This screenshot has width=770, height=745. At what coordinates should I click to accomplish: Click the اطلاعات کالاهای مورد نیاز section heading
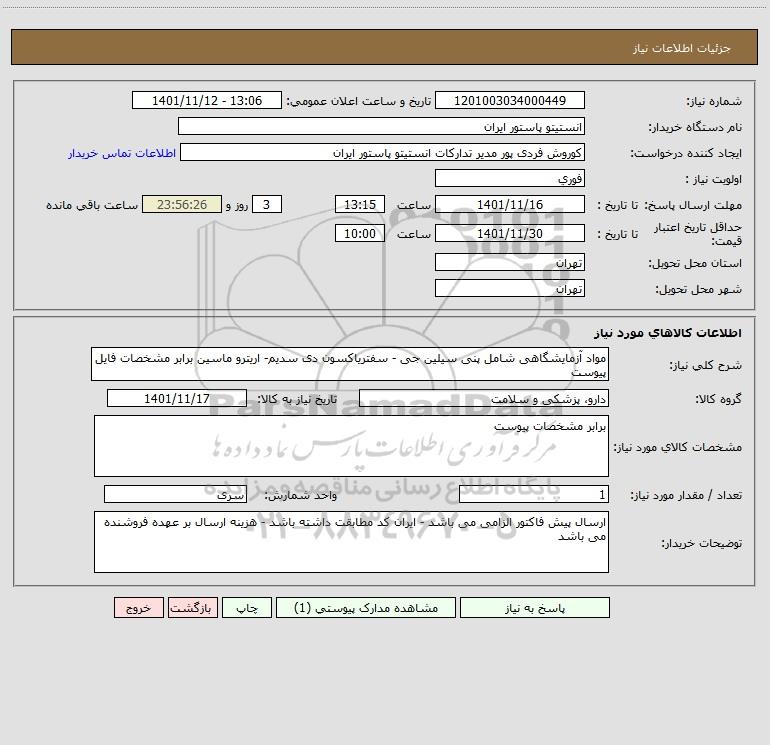(x=668, y=333)
